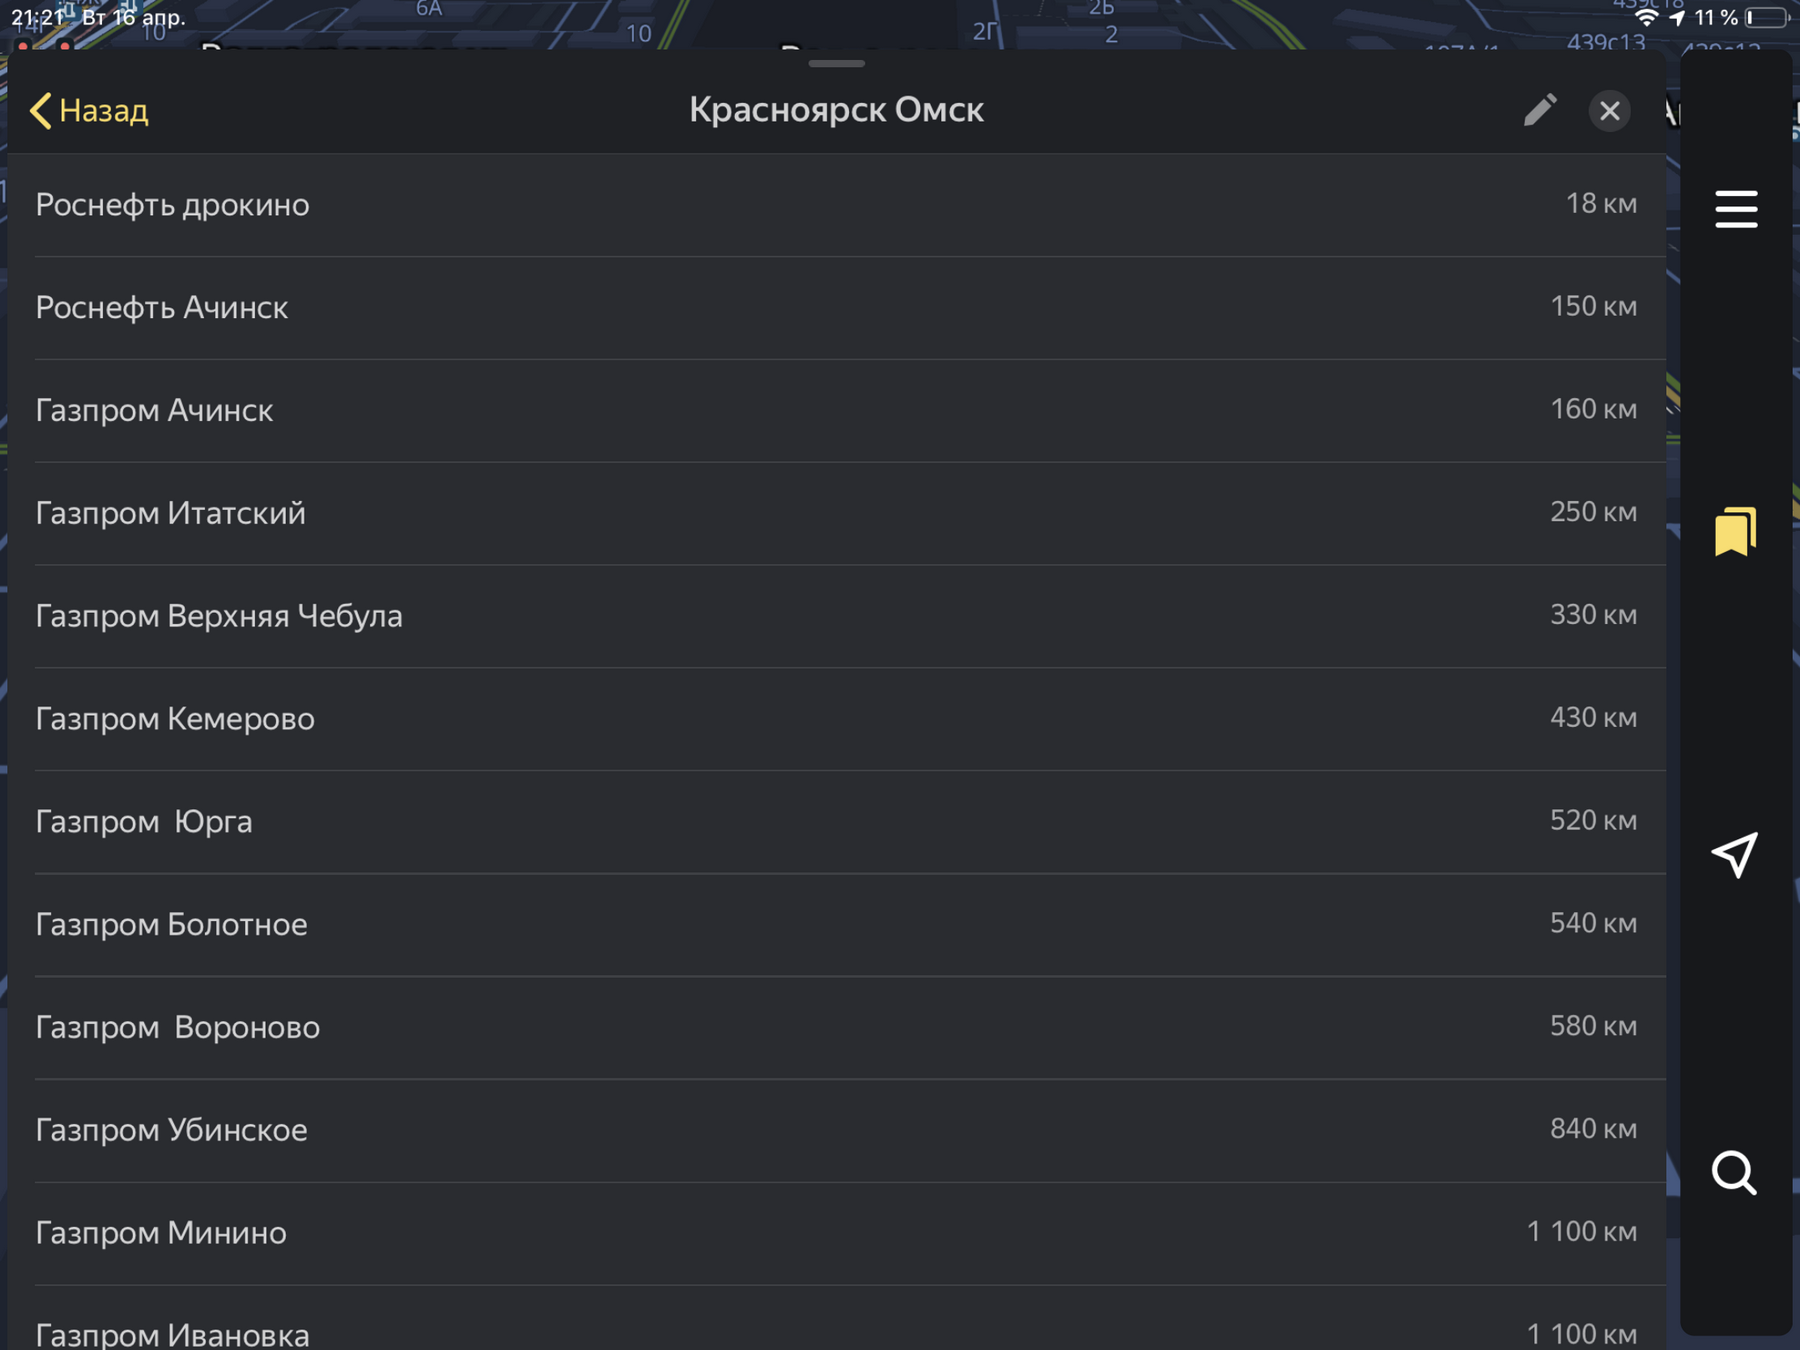Tap the 1 100 км value beside Газпром Минино
1800x1350 pixels.
(x=1582, y=1232)
